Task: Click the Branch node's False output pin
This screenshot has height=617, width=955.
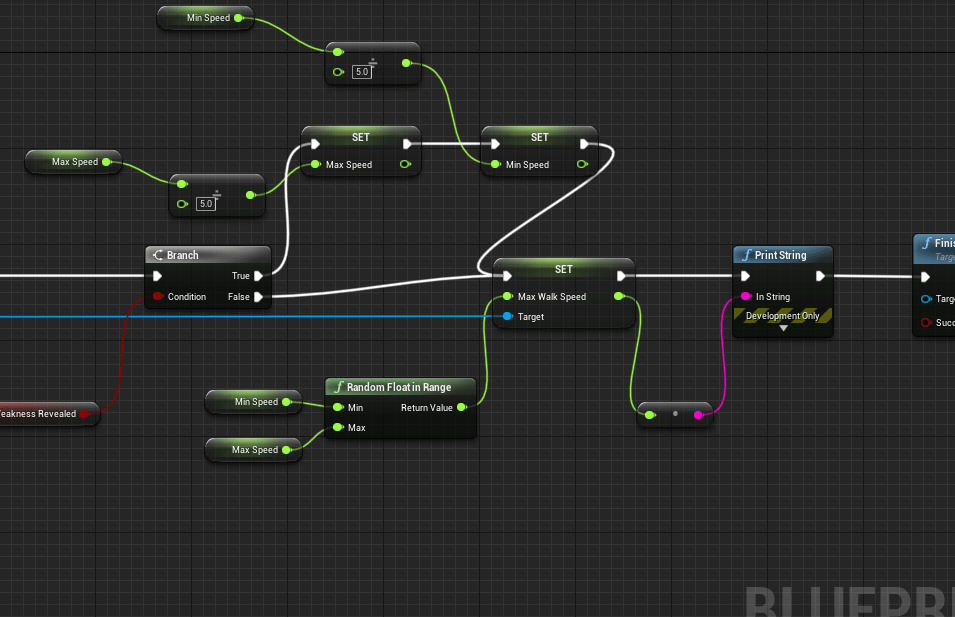Action: click(x=259, y=297)
